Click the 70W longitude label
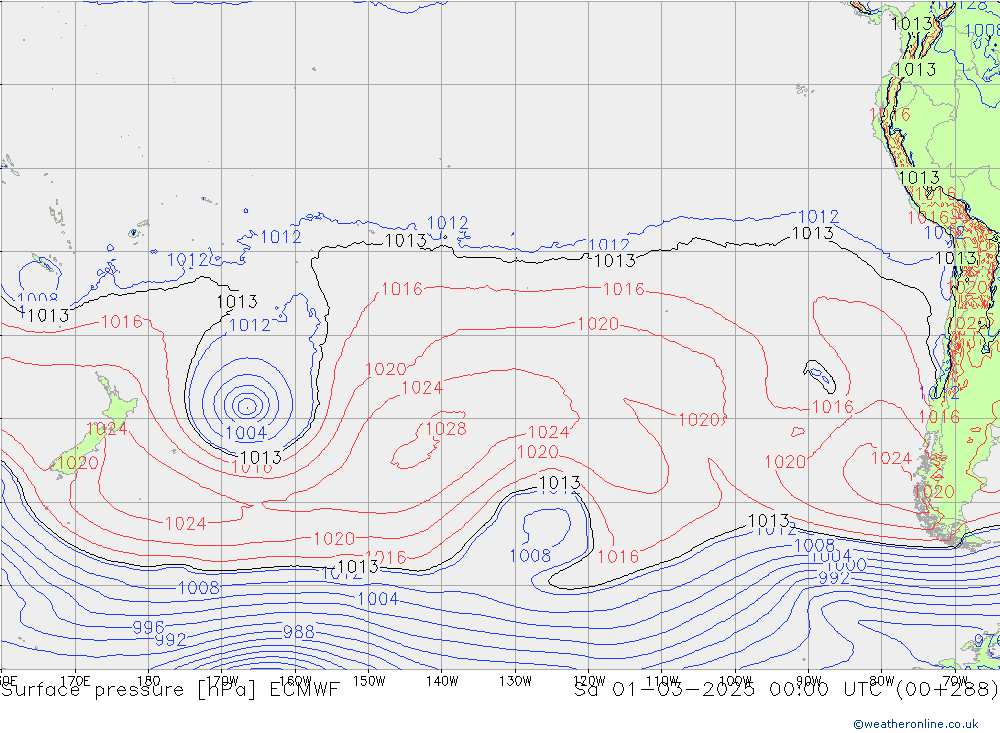The width and height of the screenshot is (1000, 733). pyautogui.click(x=955, y=681)
